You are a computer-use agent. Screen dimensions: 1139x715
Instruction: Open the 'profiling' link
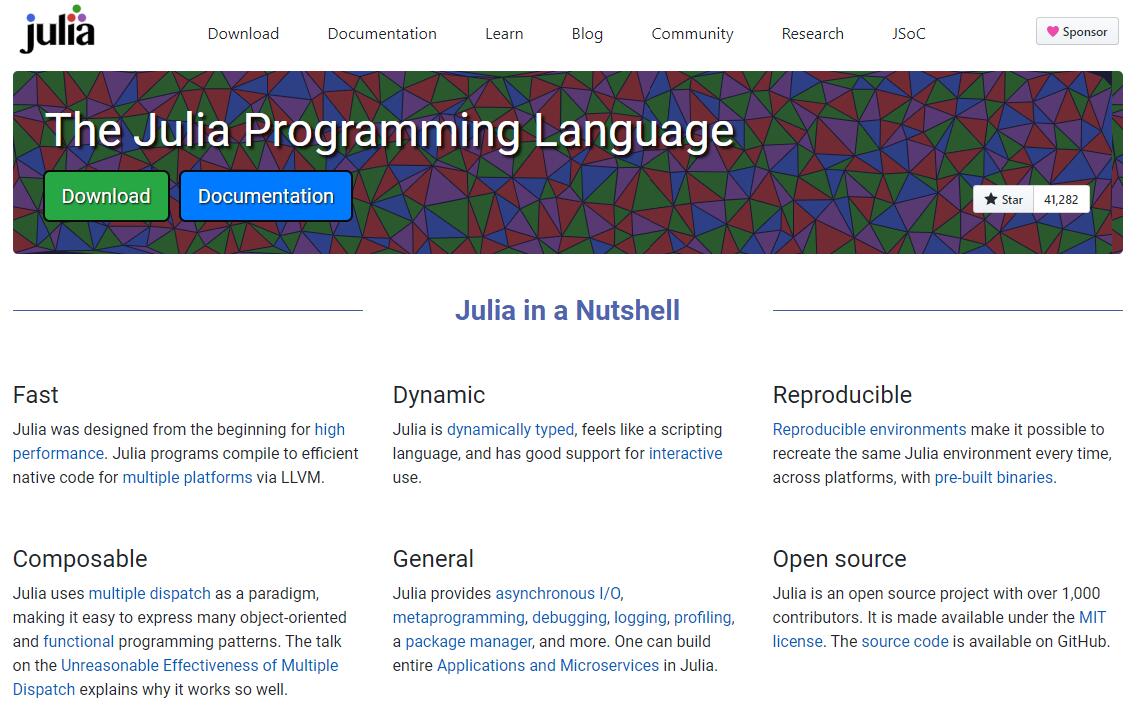click(x=702, y=618)
